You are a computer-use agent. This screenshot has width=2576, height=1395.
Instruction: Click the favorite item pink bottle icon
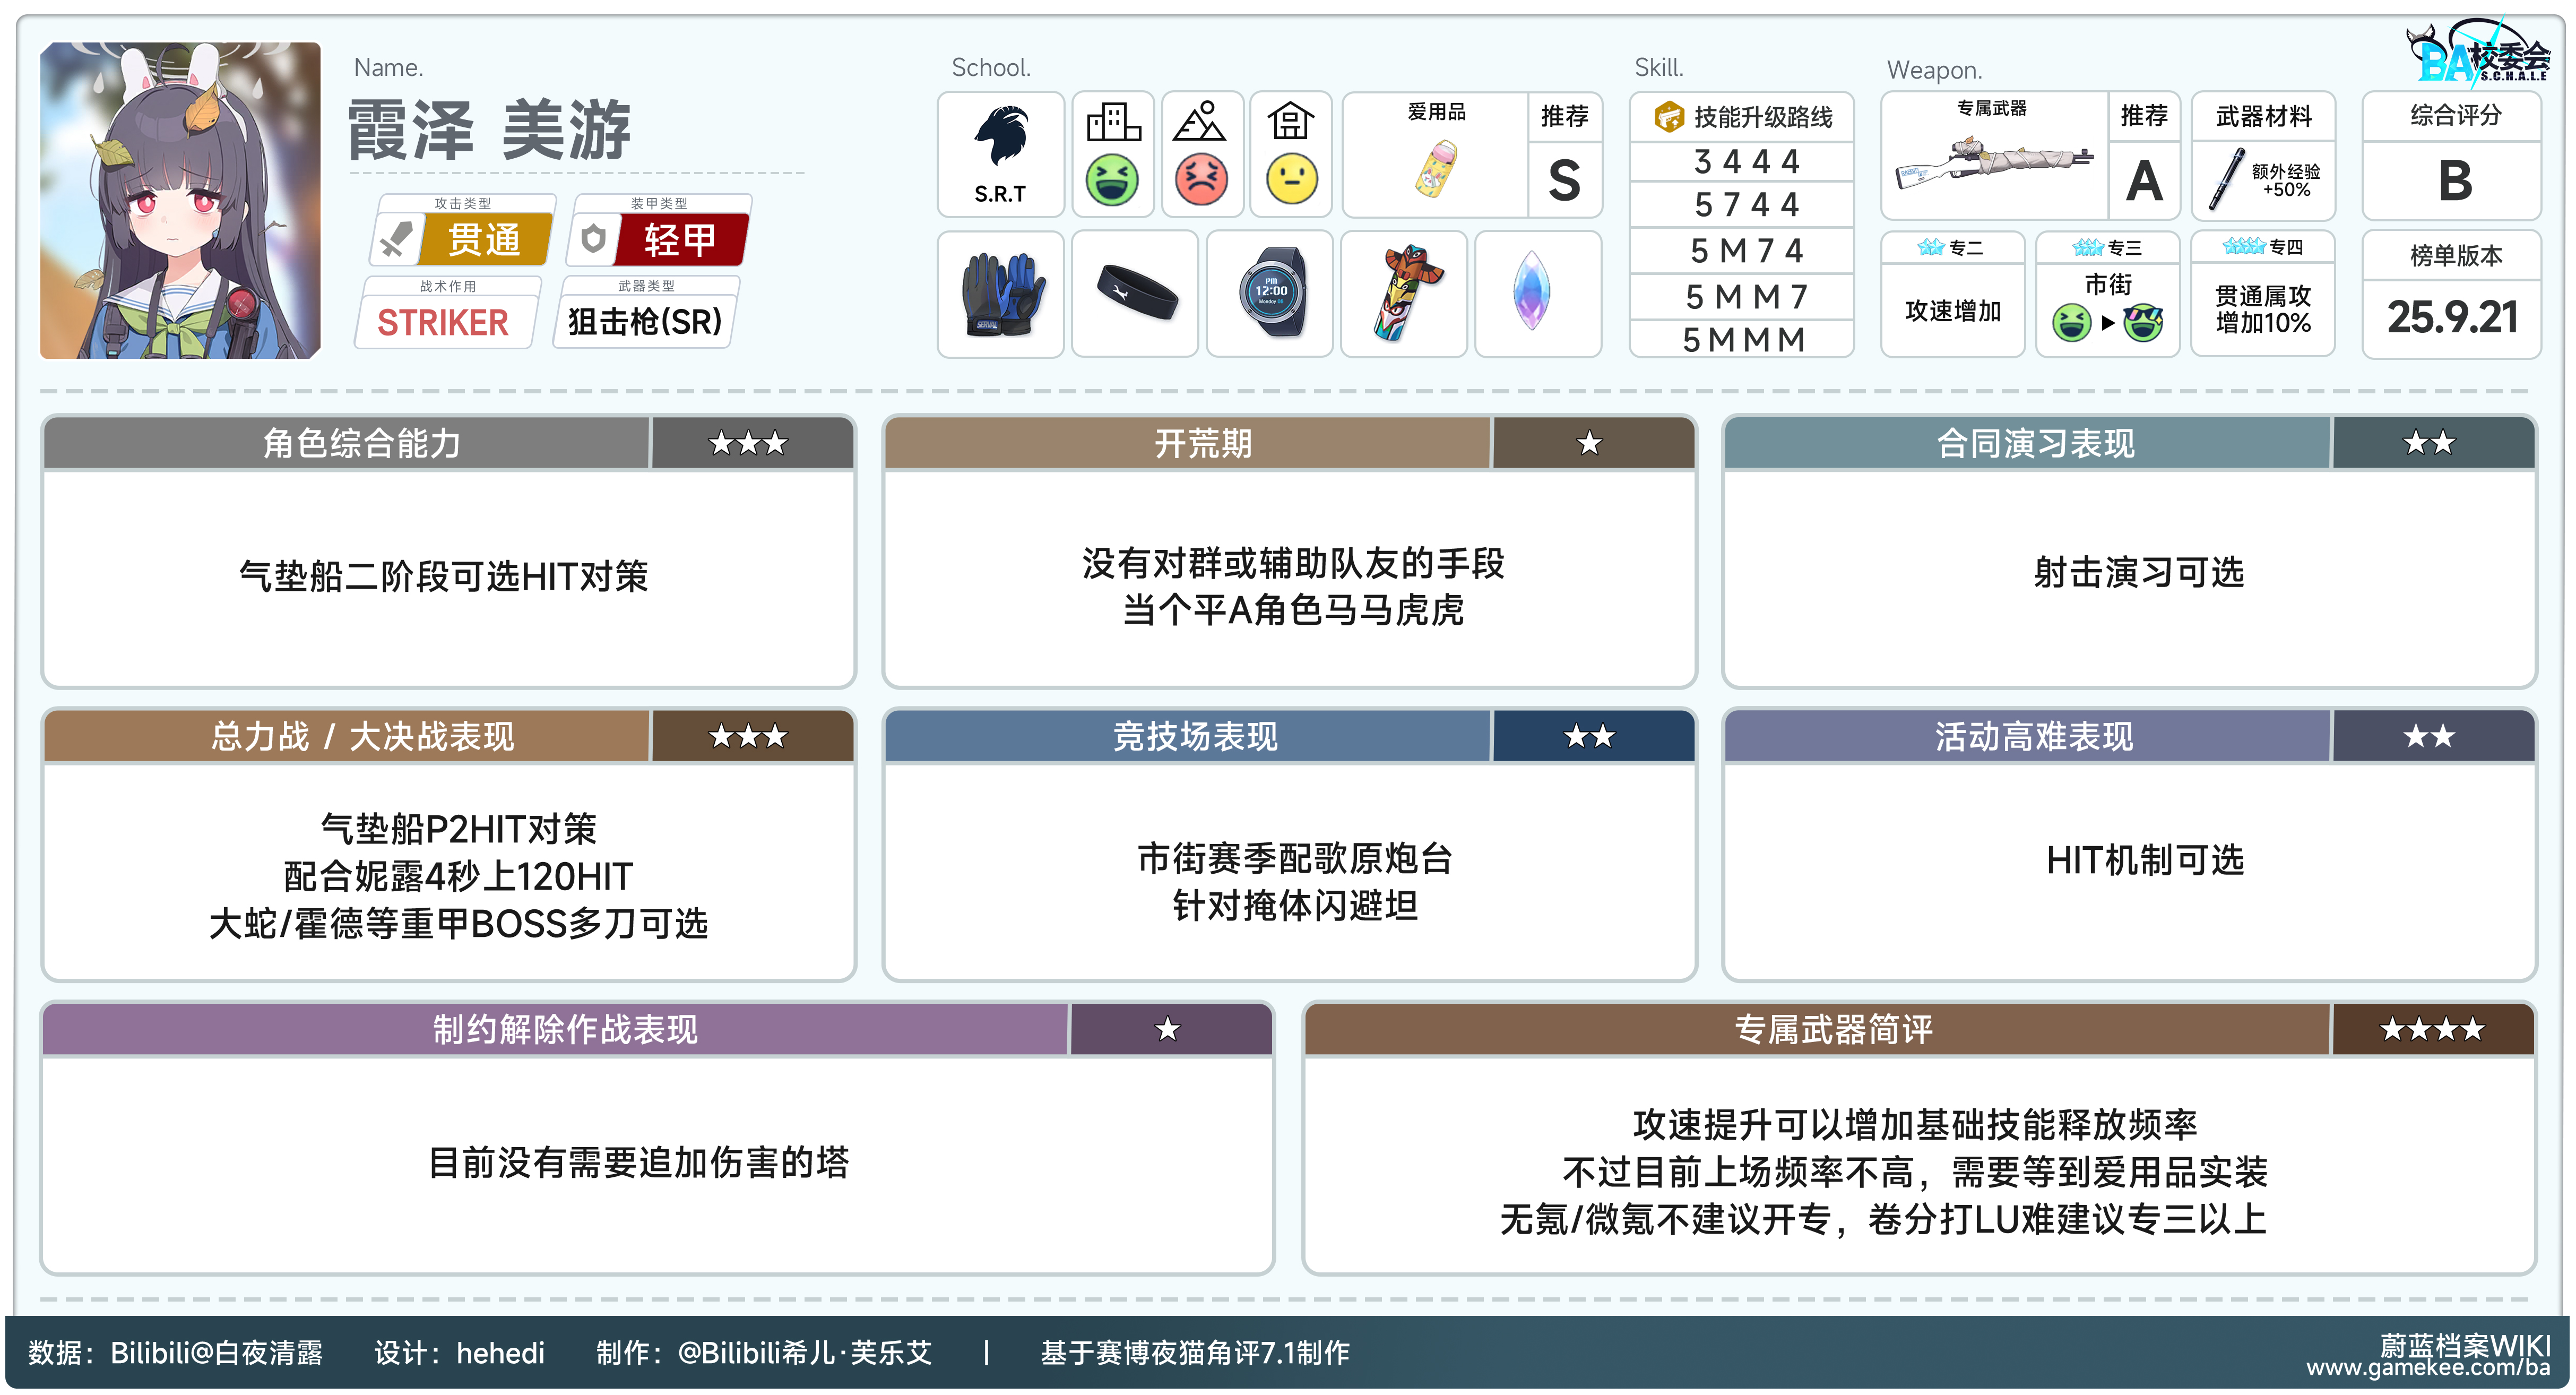(1435, 168)
